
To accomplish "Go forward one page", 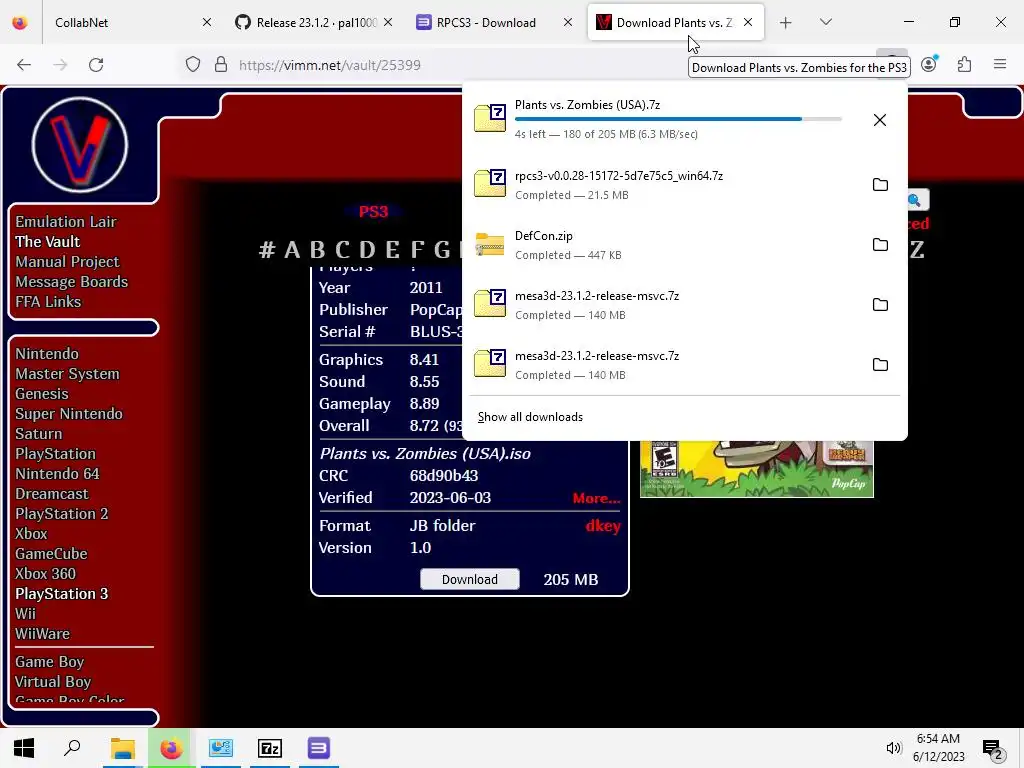I will 60,65.
